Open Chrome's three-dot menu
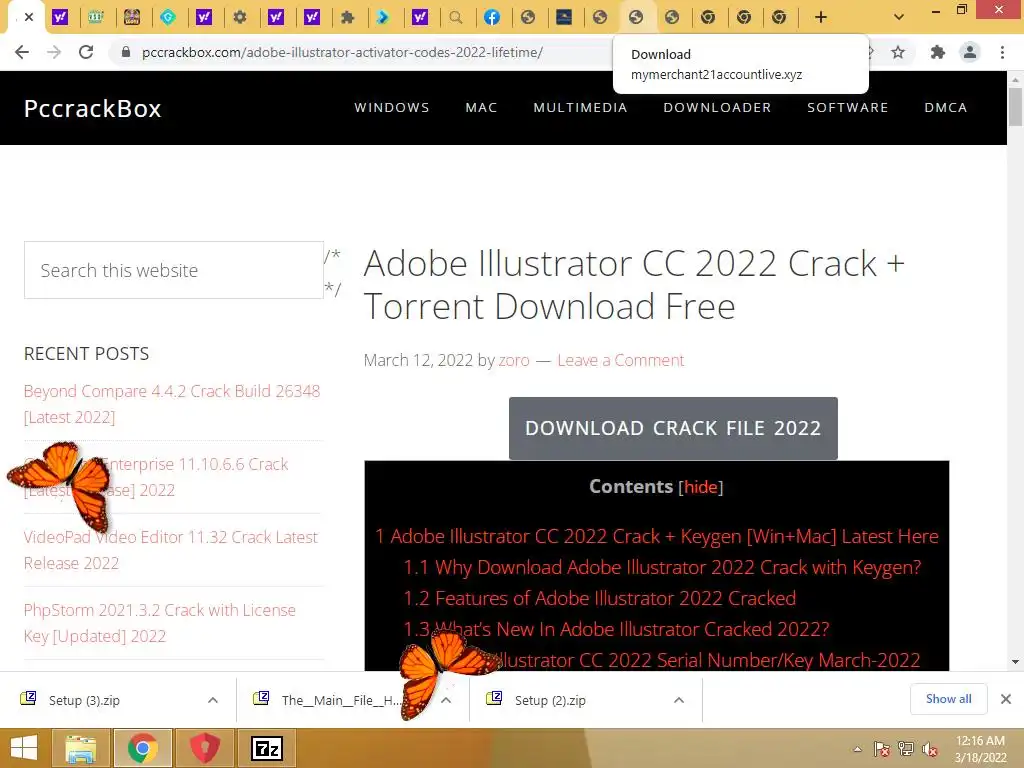 1002,52
